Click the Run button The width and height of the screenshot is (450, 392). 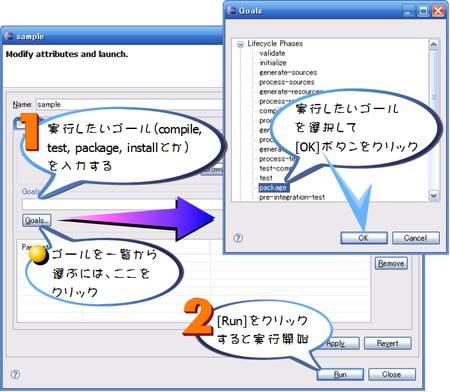pyautogui.click(x=340, y=374)
